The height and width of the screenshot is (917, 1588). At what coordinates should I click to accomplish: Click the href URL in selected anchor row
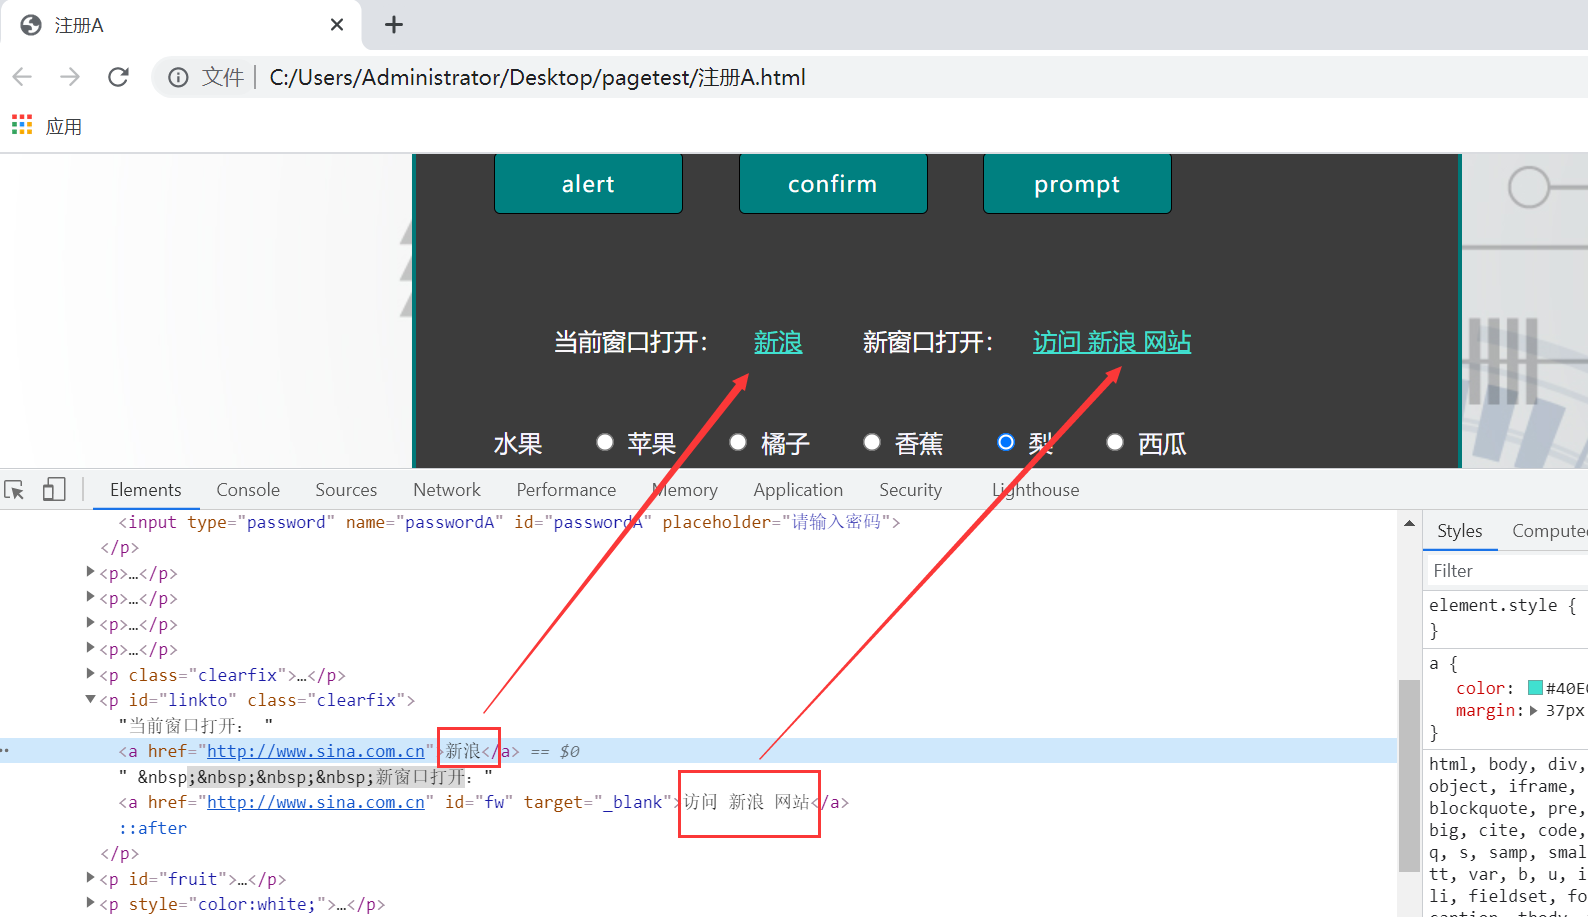316,751
